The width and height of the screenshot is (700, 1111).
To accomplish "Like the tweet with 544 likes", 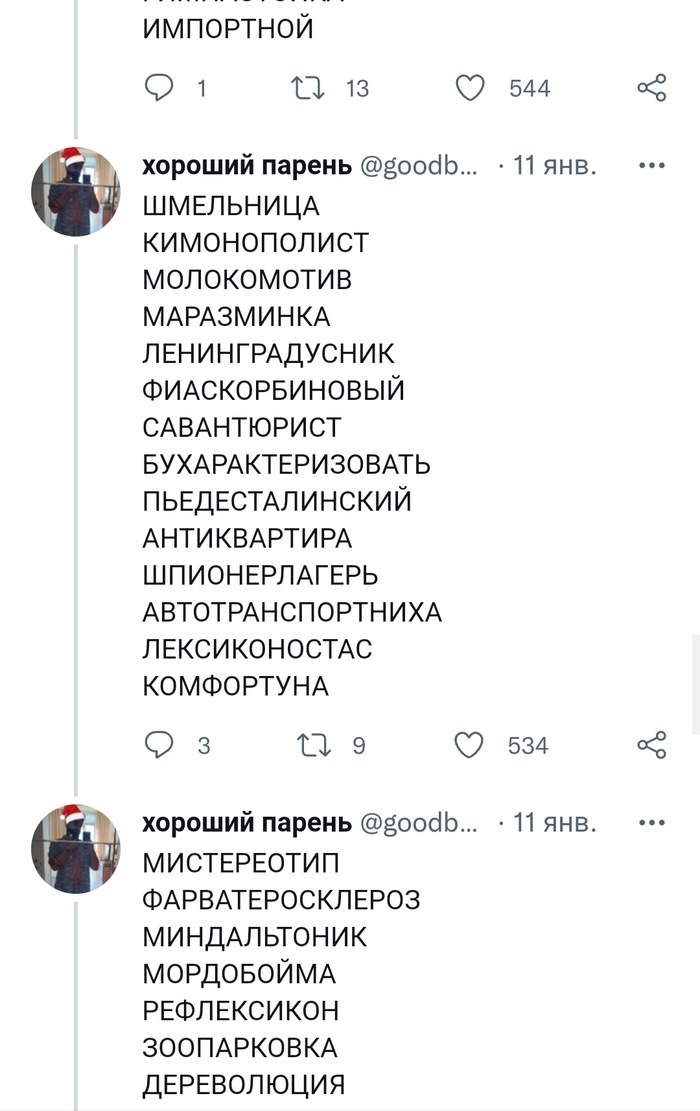I will (x=470, y=89).
